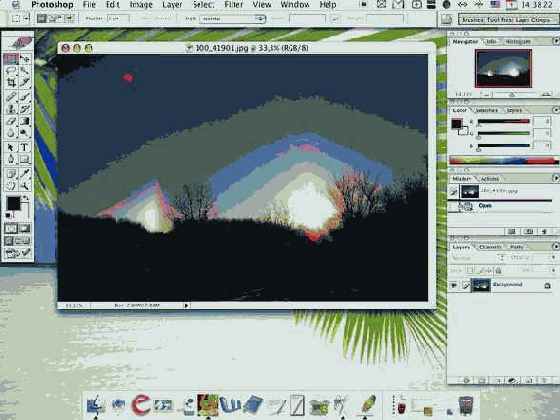Open the Style dropdown in options bar
The height and width of the screenshot is (420, 560).
pos(232,19)
